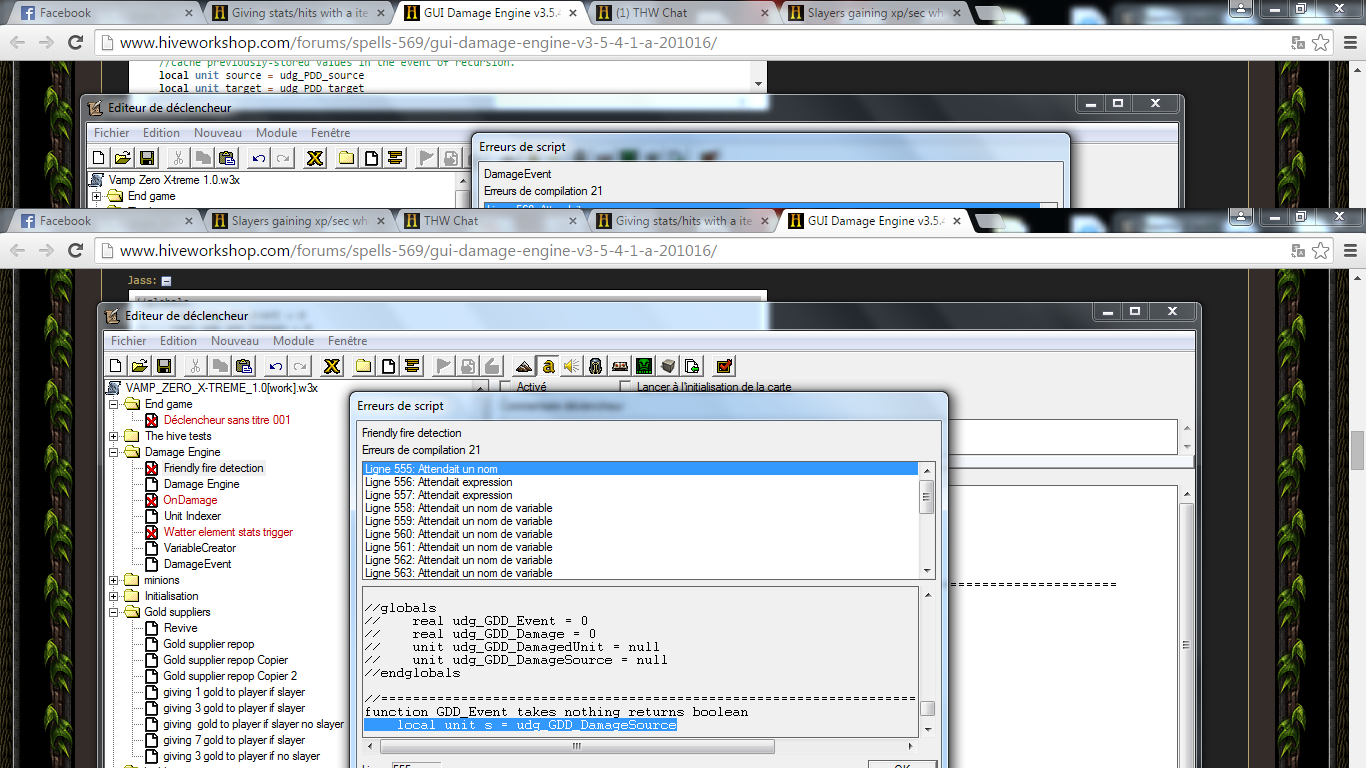Select the VariableCreator trigger
The height and width of the screenshot is (768, 1366).
pos(200,548)
